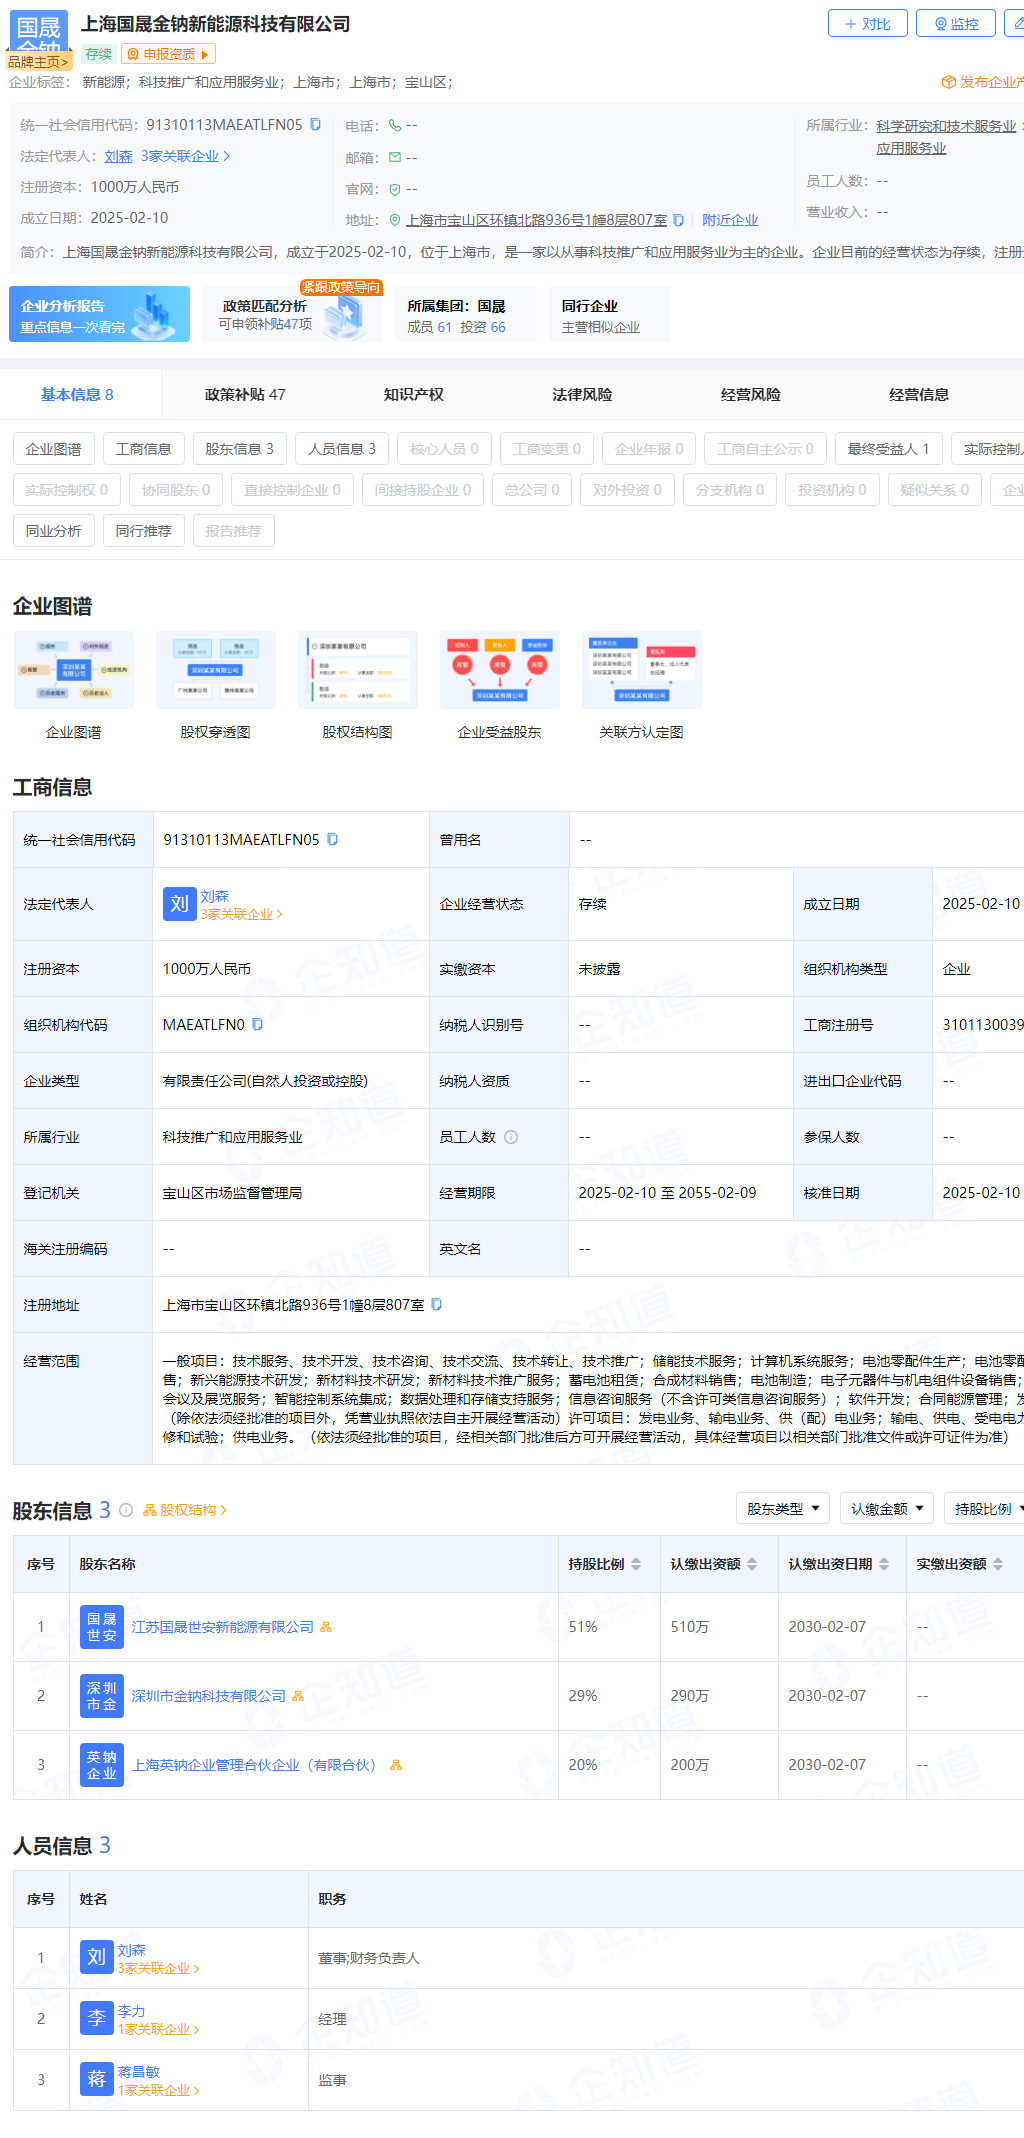Open 最终受益人 1 chip

tap(889, 449)
